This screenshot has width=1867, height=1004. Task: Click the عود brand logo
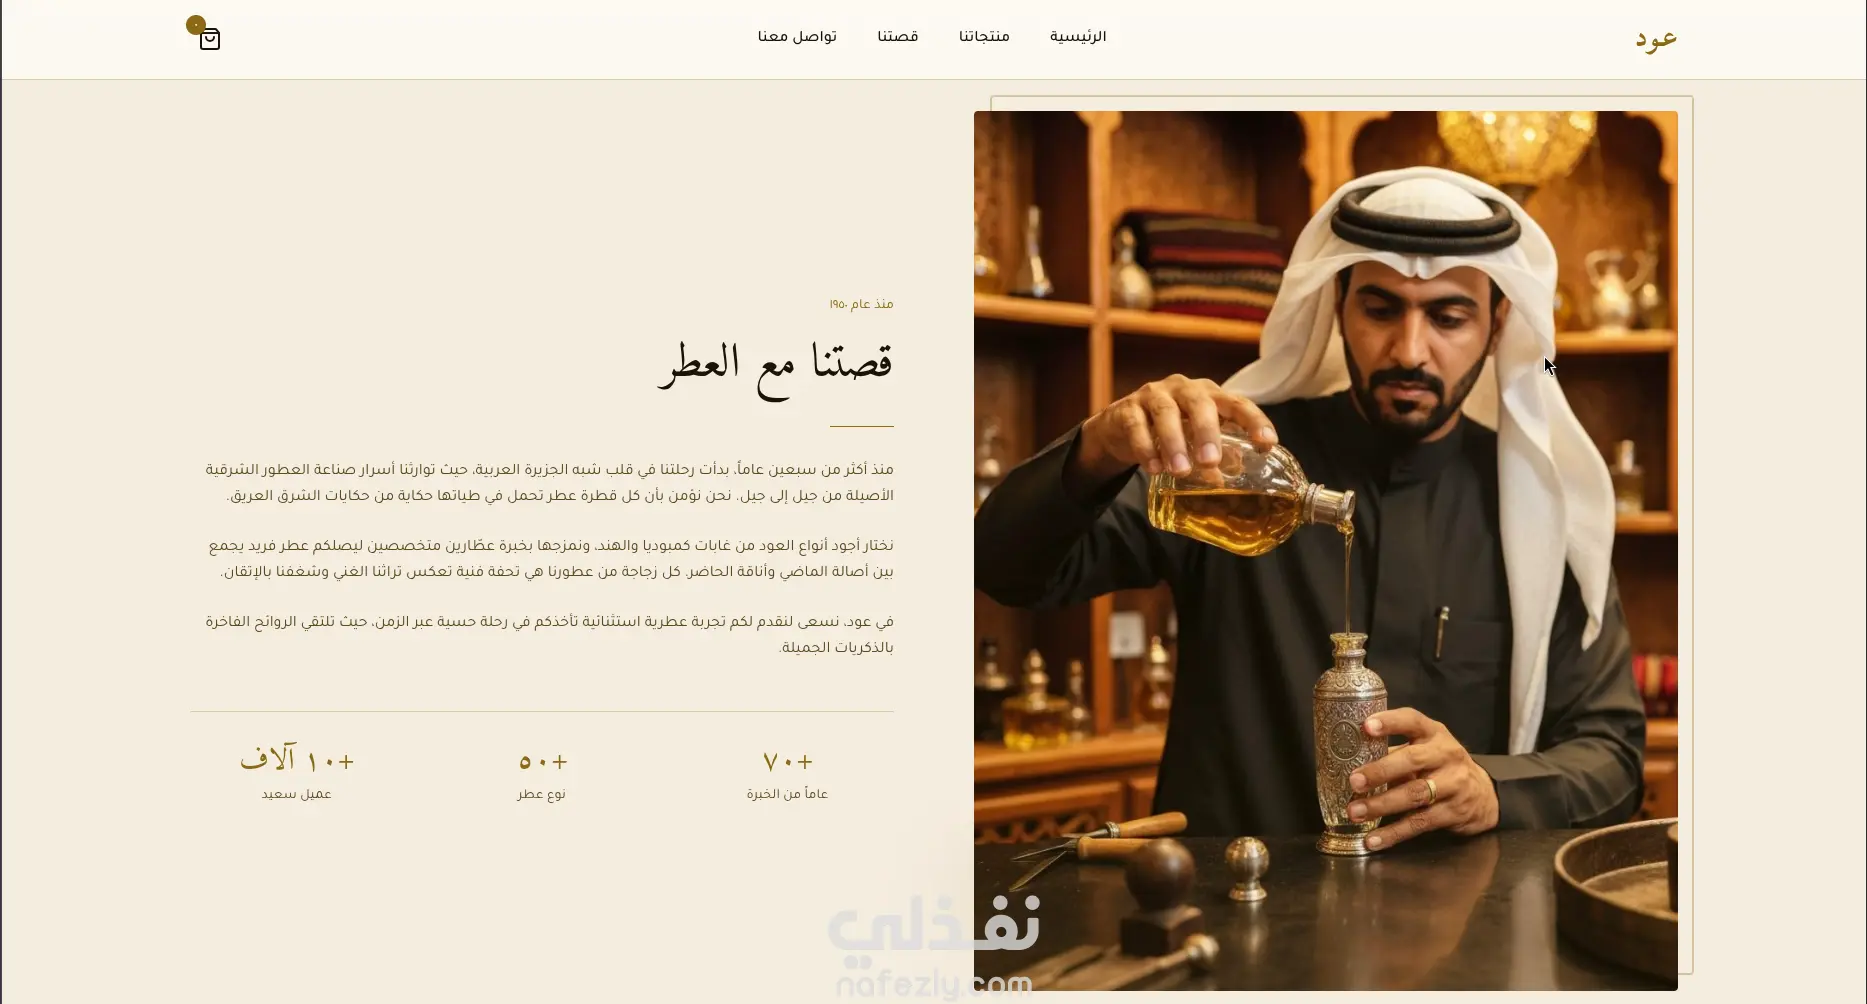1656,39
